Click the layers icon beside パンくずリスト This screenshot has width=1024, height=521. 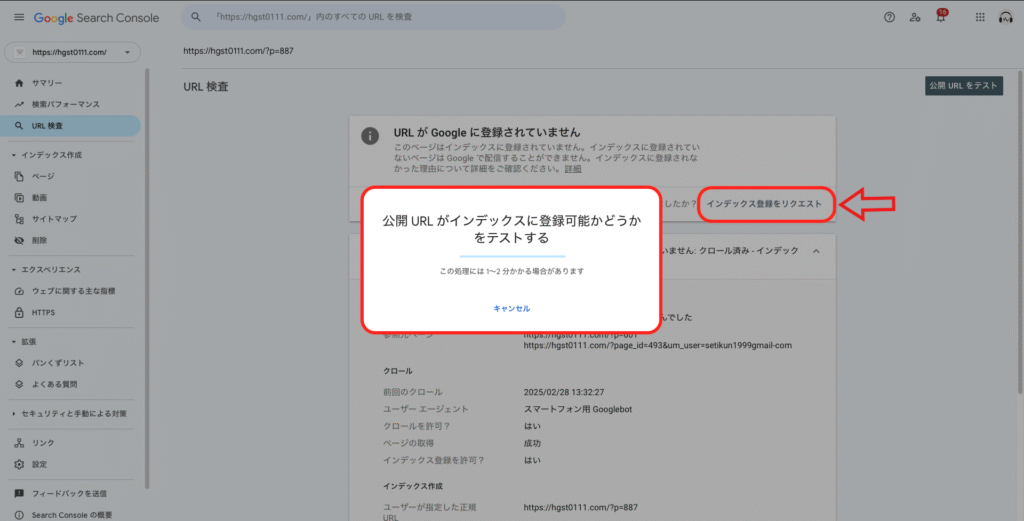click(x=19, y=363)
